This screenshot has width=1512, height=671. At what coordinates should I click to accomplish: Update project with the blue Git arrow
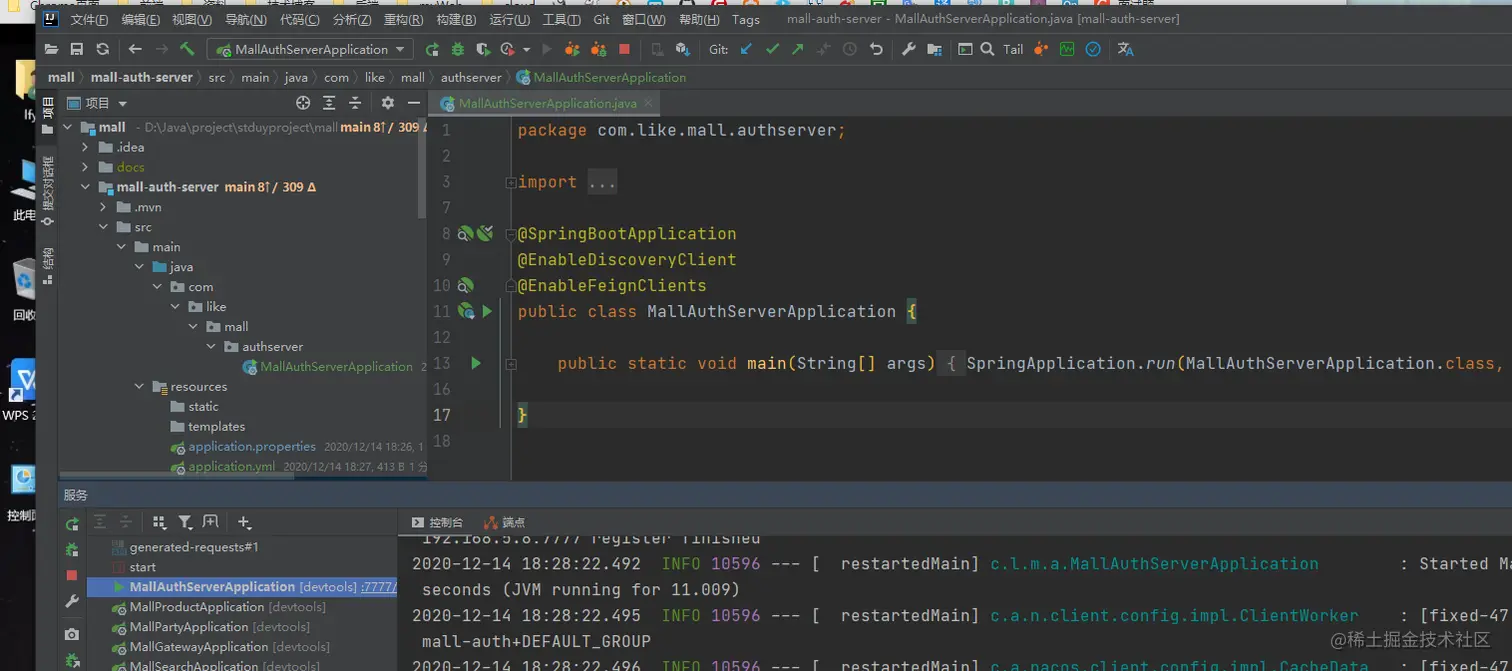746,49
